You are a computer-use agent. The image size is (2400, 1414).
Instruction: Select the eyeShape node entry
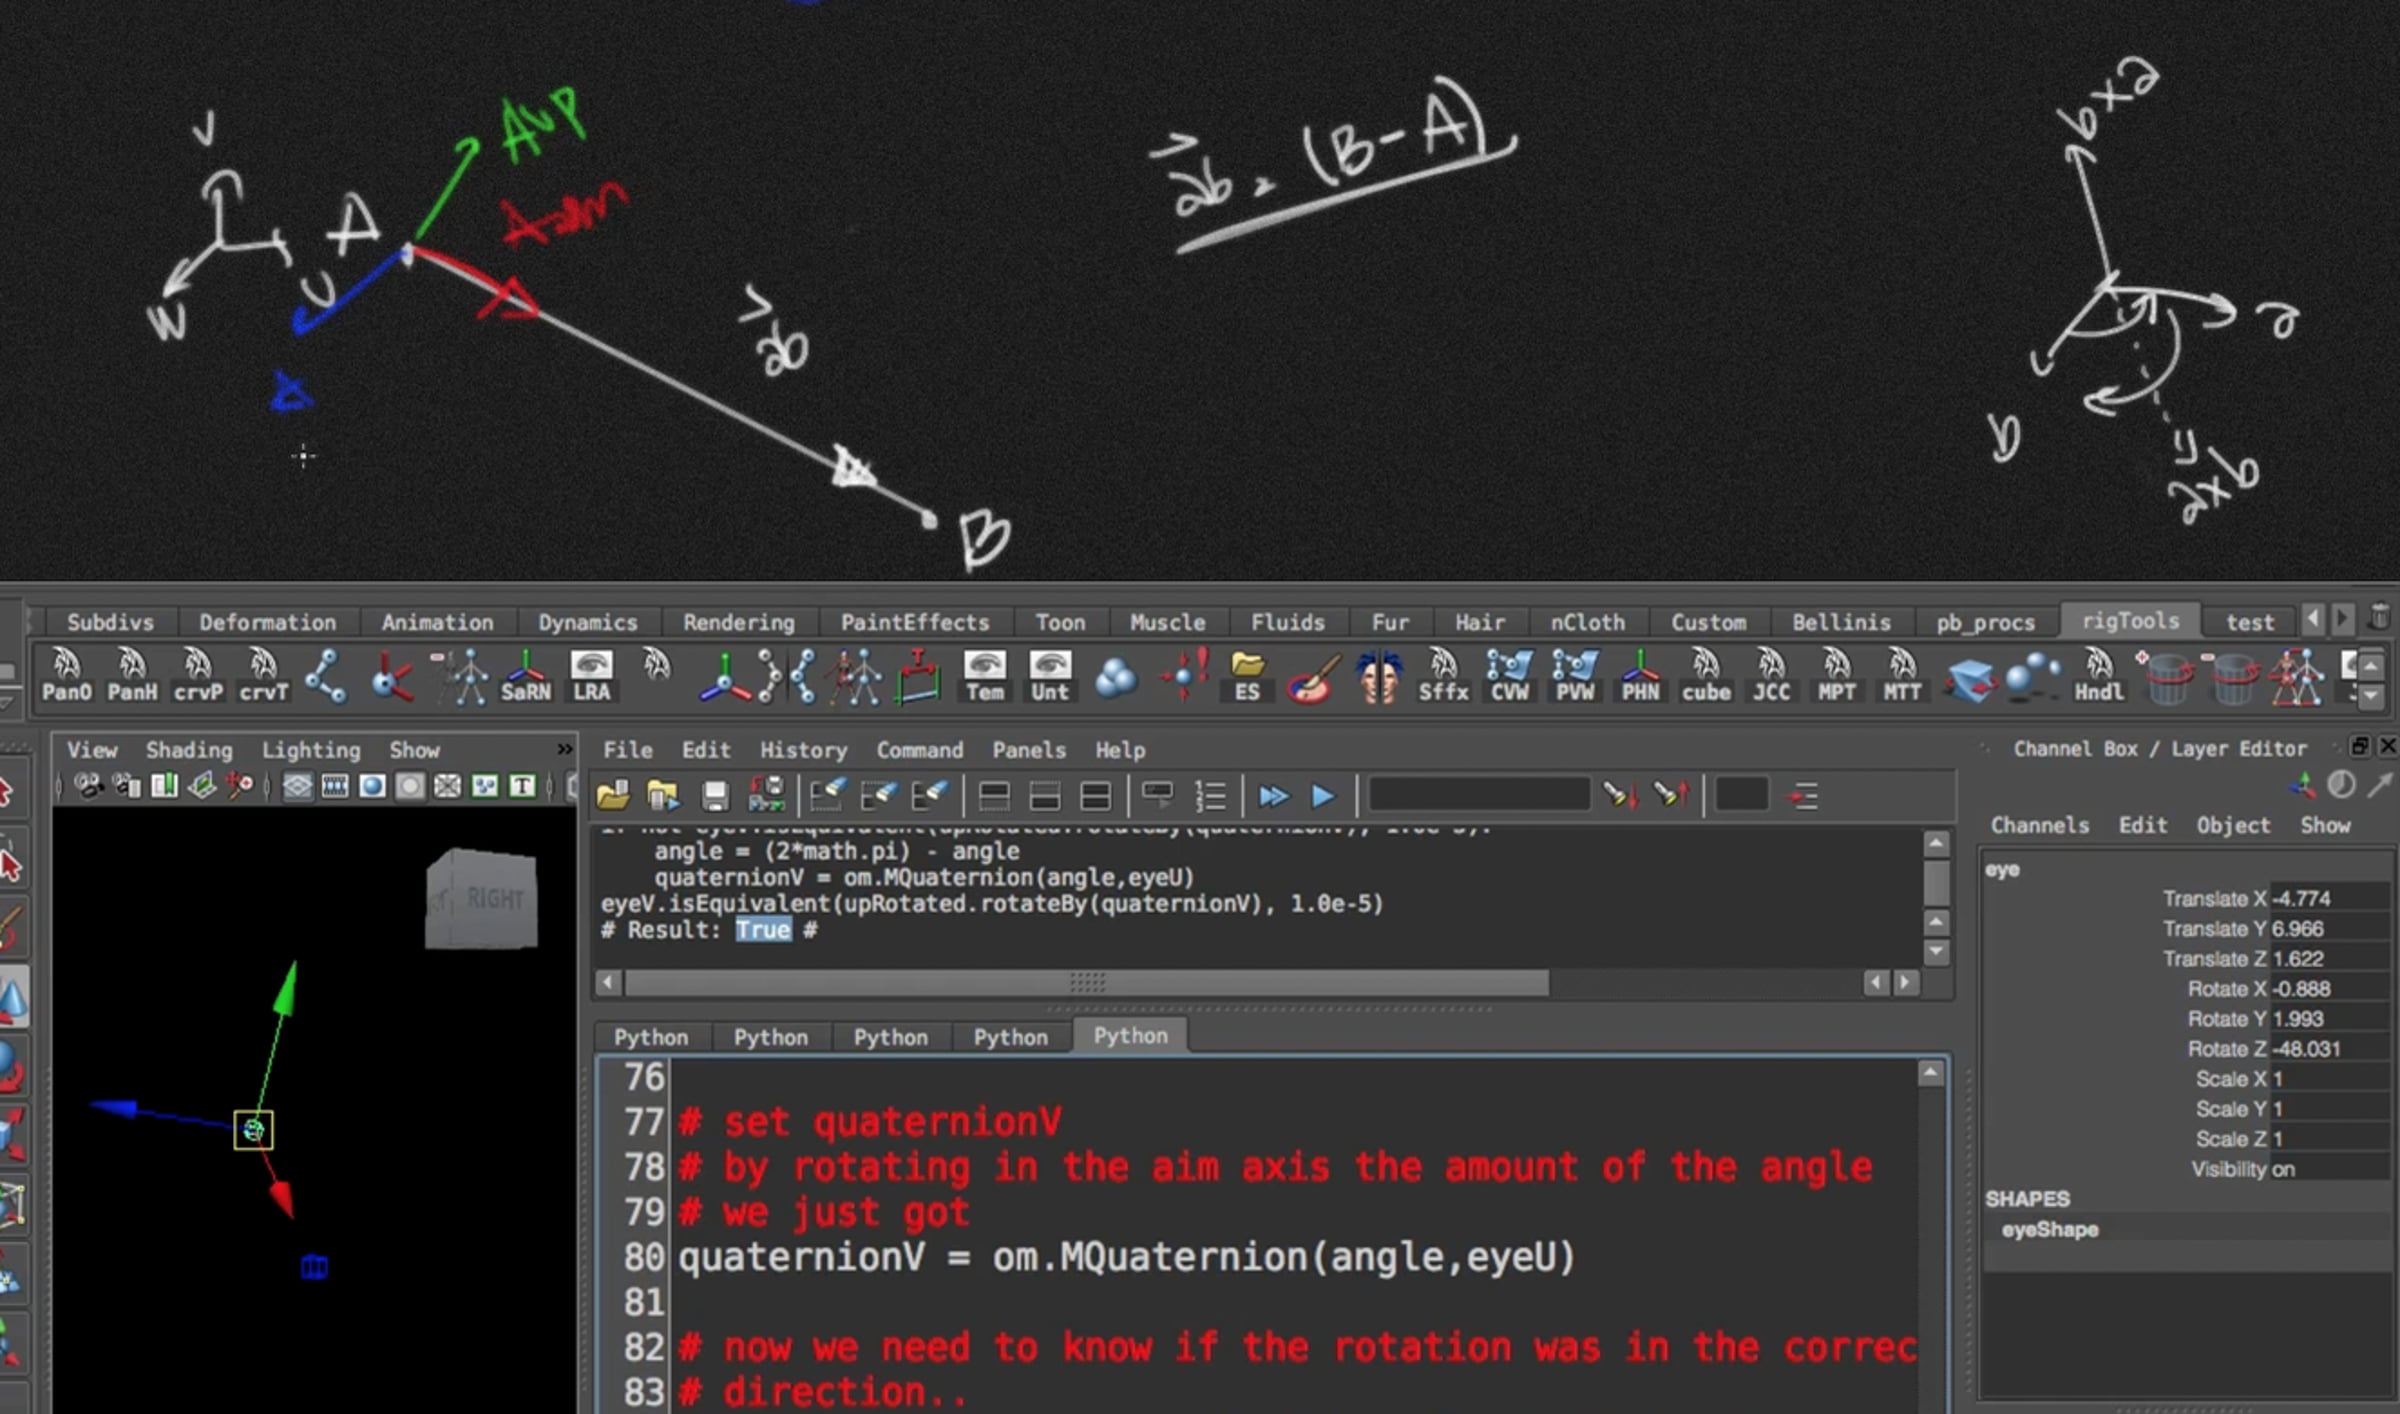click(x=2049, y=1230)
